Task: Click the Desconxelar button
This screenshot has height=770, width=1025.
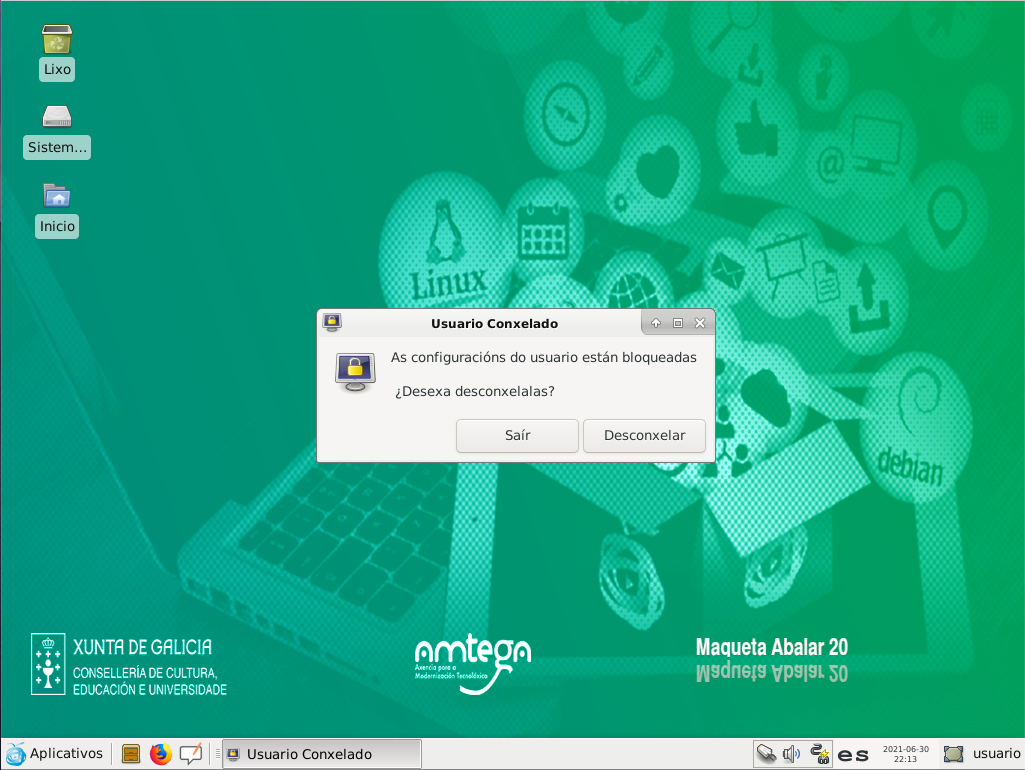Action: click(x=644, y=436)
